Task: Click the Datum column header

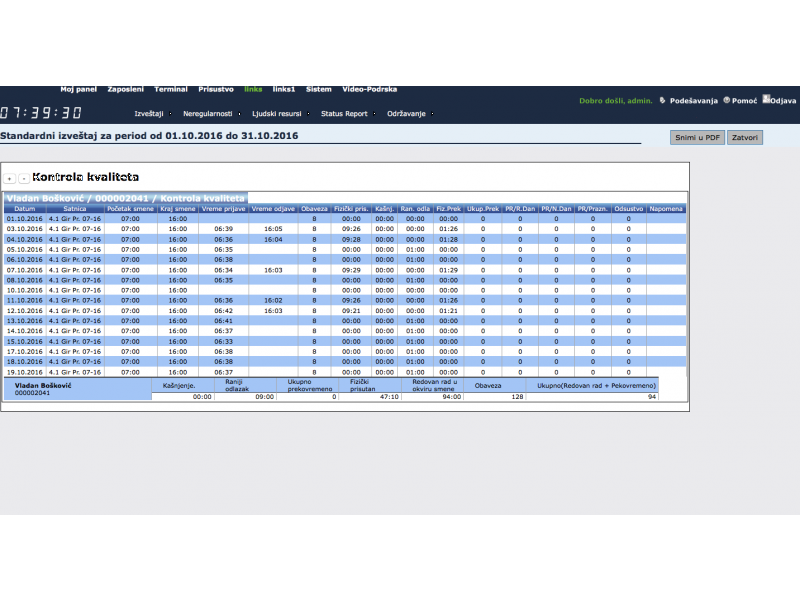Action: 25,209
